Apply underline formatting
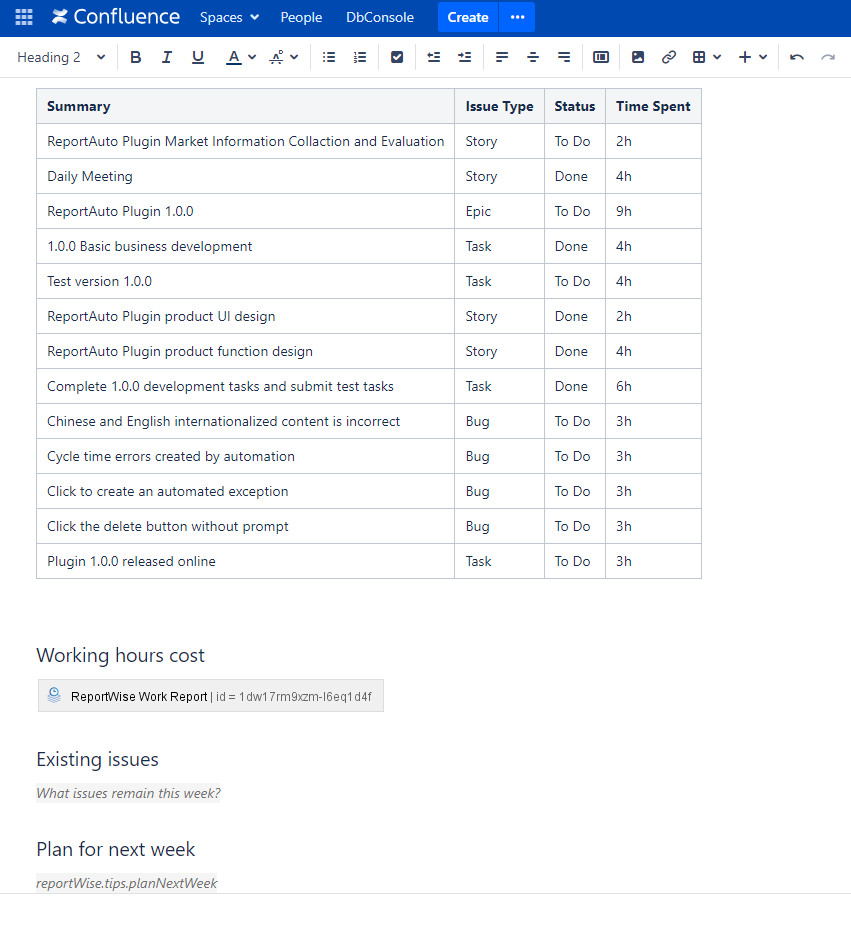Image resolution: width=851 pixels, height=930 pixels. [198, 57]
